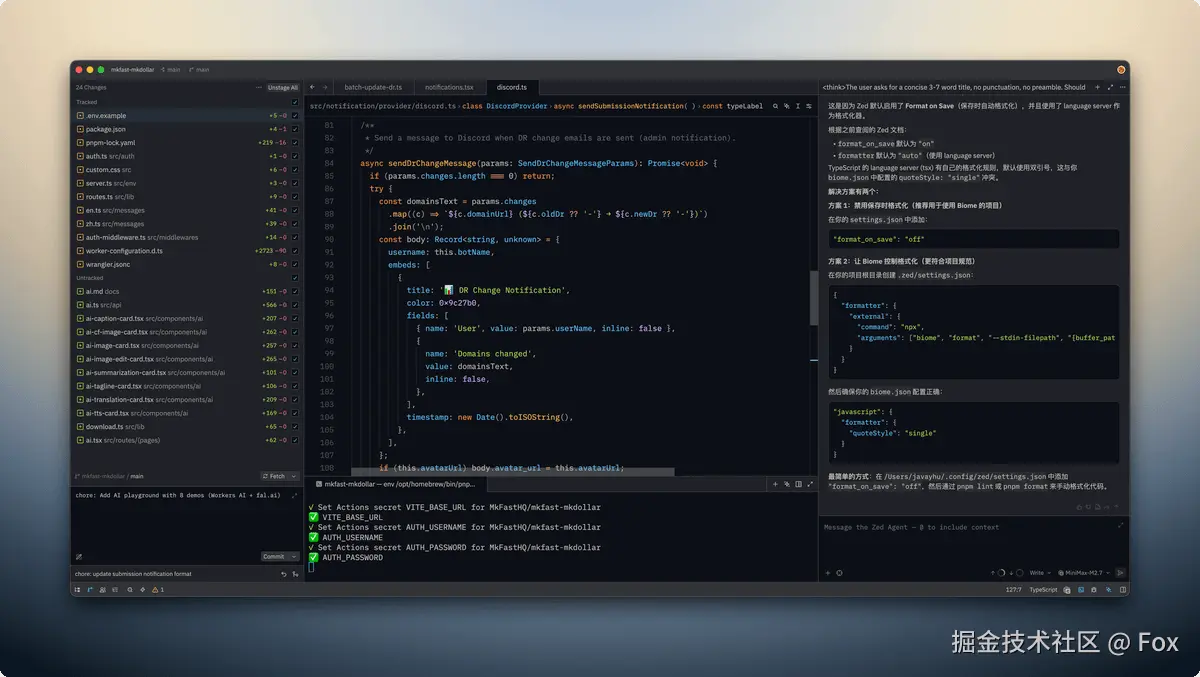Select the discord.ts tab

512,87
